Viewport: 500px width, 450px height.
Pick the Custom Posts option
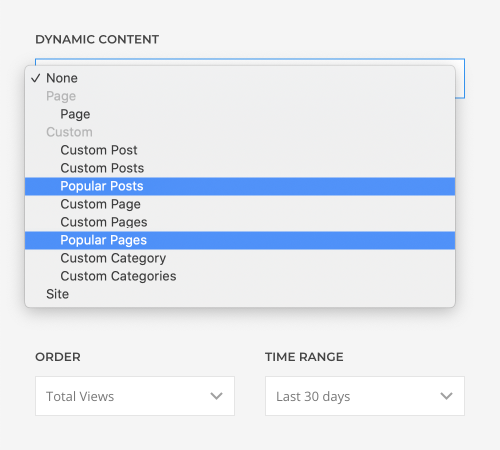pyautogui.click(x=240, y=168)
